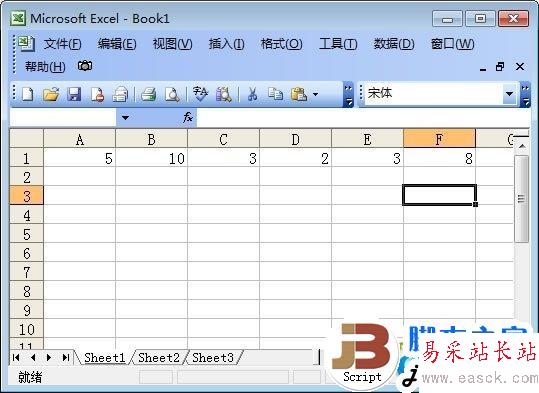
Task: Switch to the Sheet3 tab
Action: click(x=213, y=358)
